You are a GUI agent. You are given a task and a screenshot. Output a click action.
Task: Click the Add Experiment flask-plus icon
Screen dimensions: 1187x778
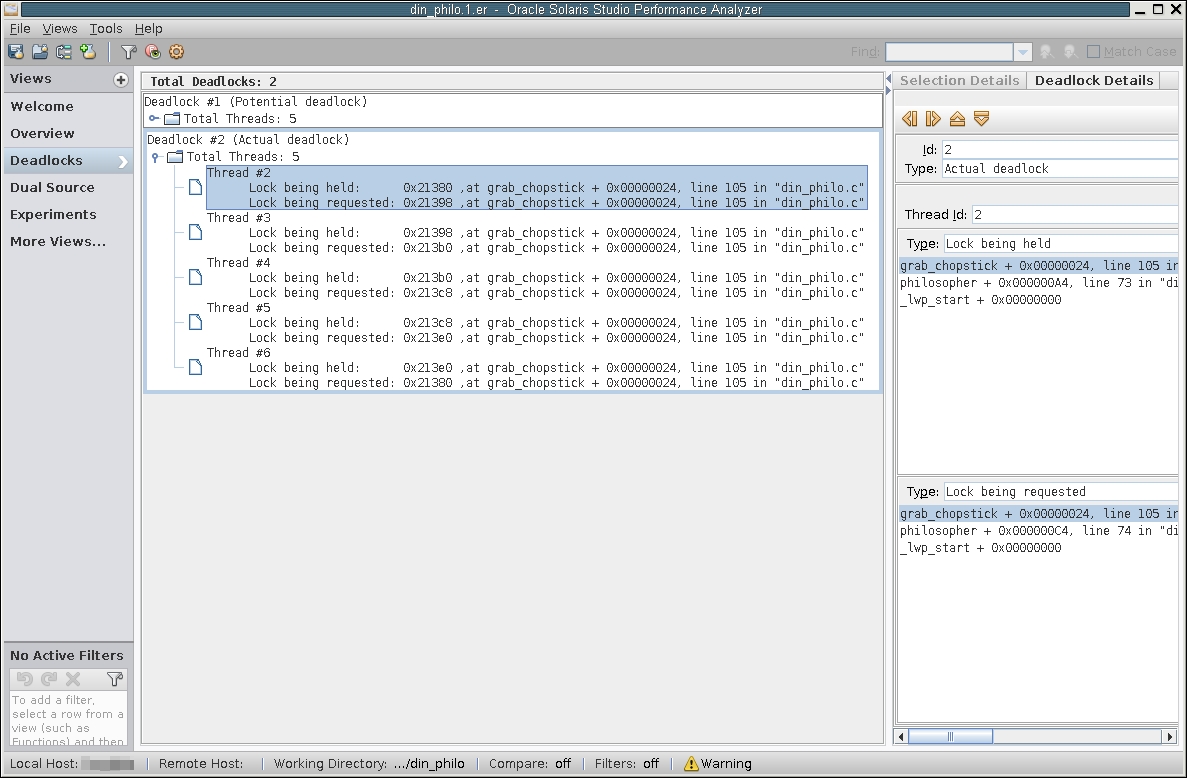coord(89,51)
